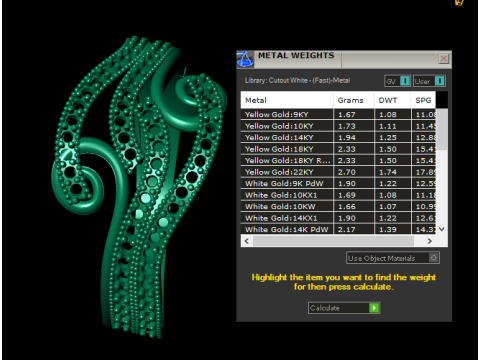Select the green ring model in viewport
The width and height of the screenshot is (480, 360).
(140, 187)
